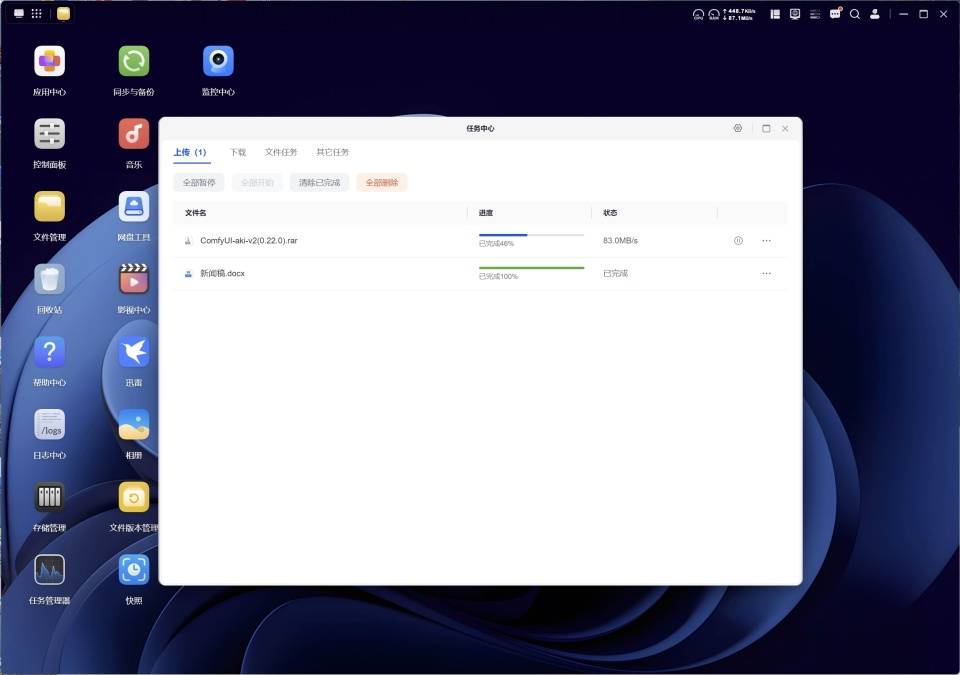Open the message notifications chat icon
Image resolution: width=960 pixels, height=675 pixels.
click(835, 13)
